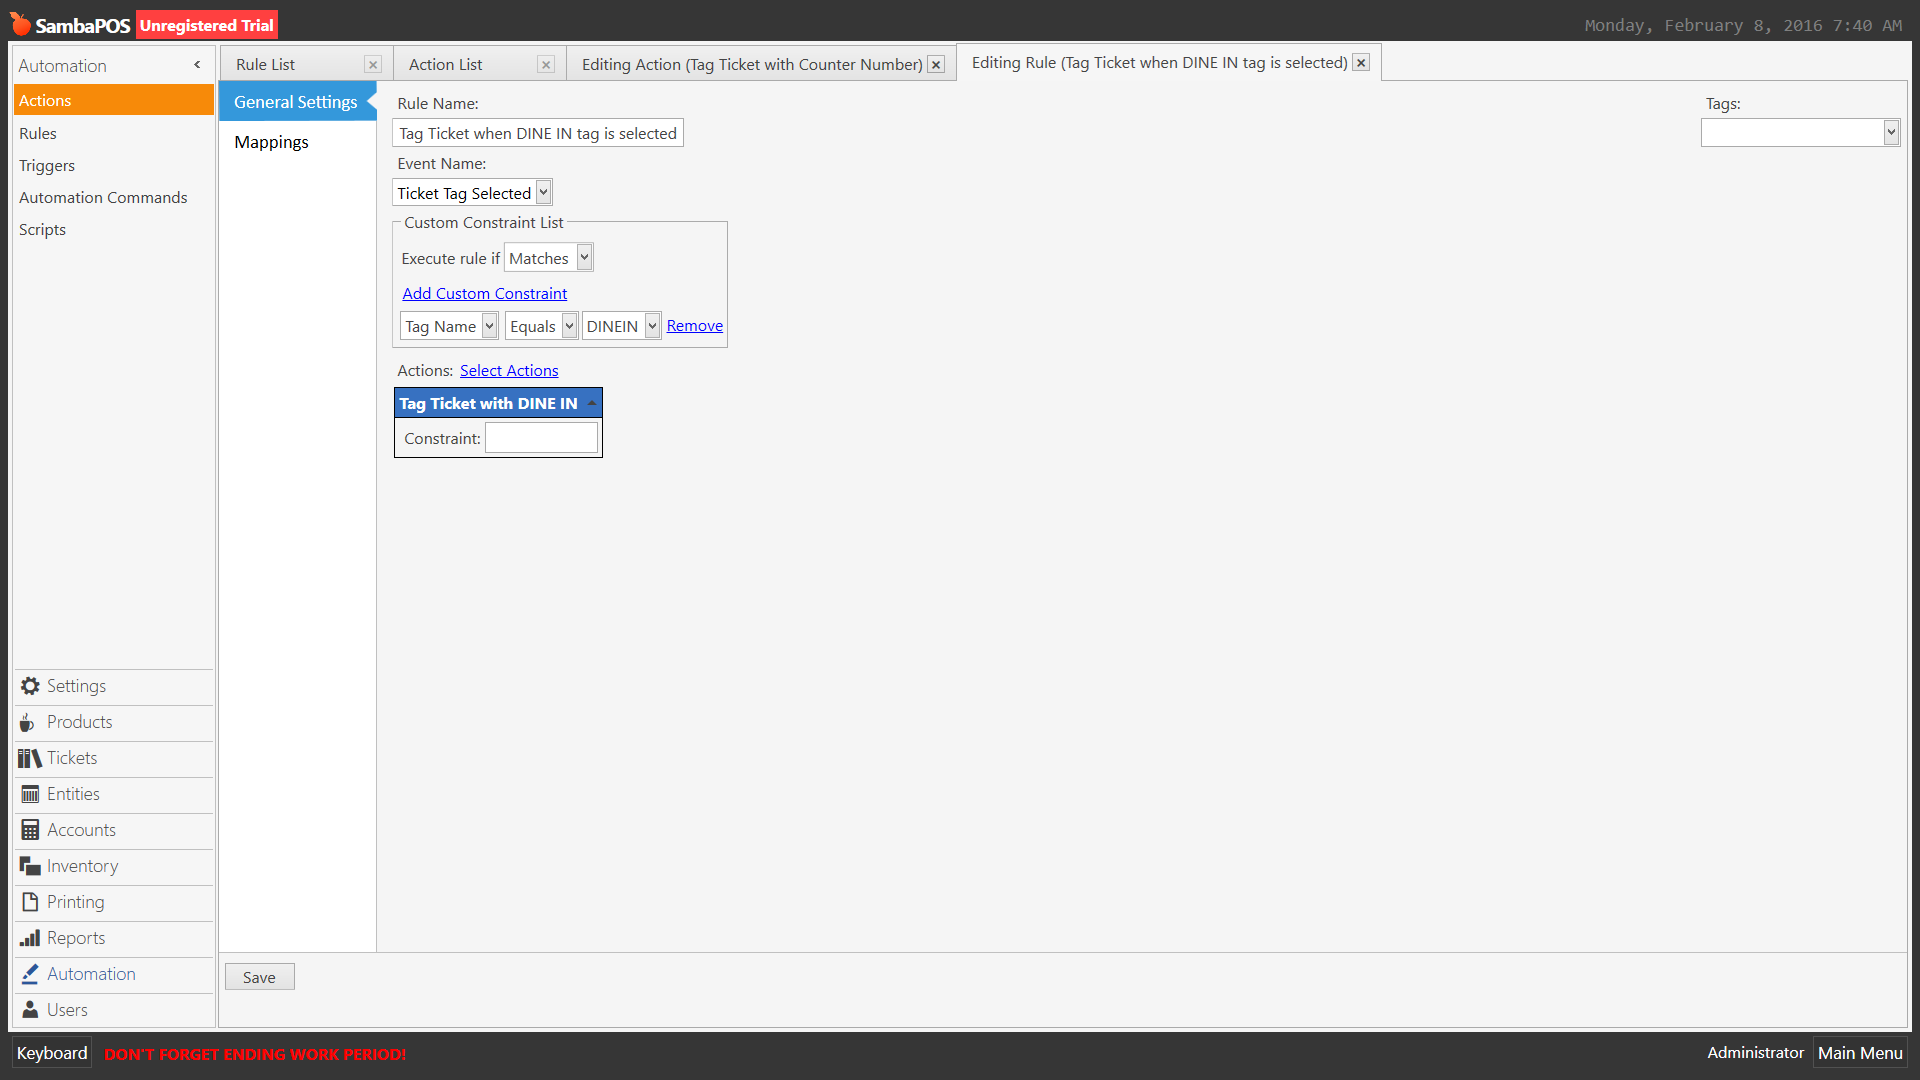Screen dimensions: 1920x1080
Task: Open the DINEIN value dropdown
Action: [652, 326]
